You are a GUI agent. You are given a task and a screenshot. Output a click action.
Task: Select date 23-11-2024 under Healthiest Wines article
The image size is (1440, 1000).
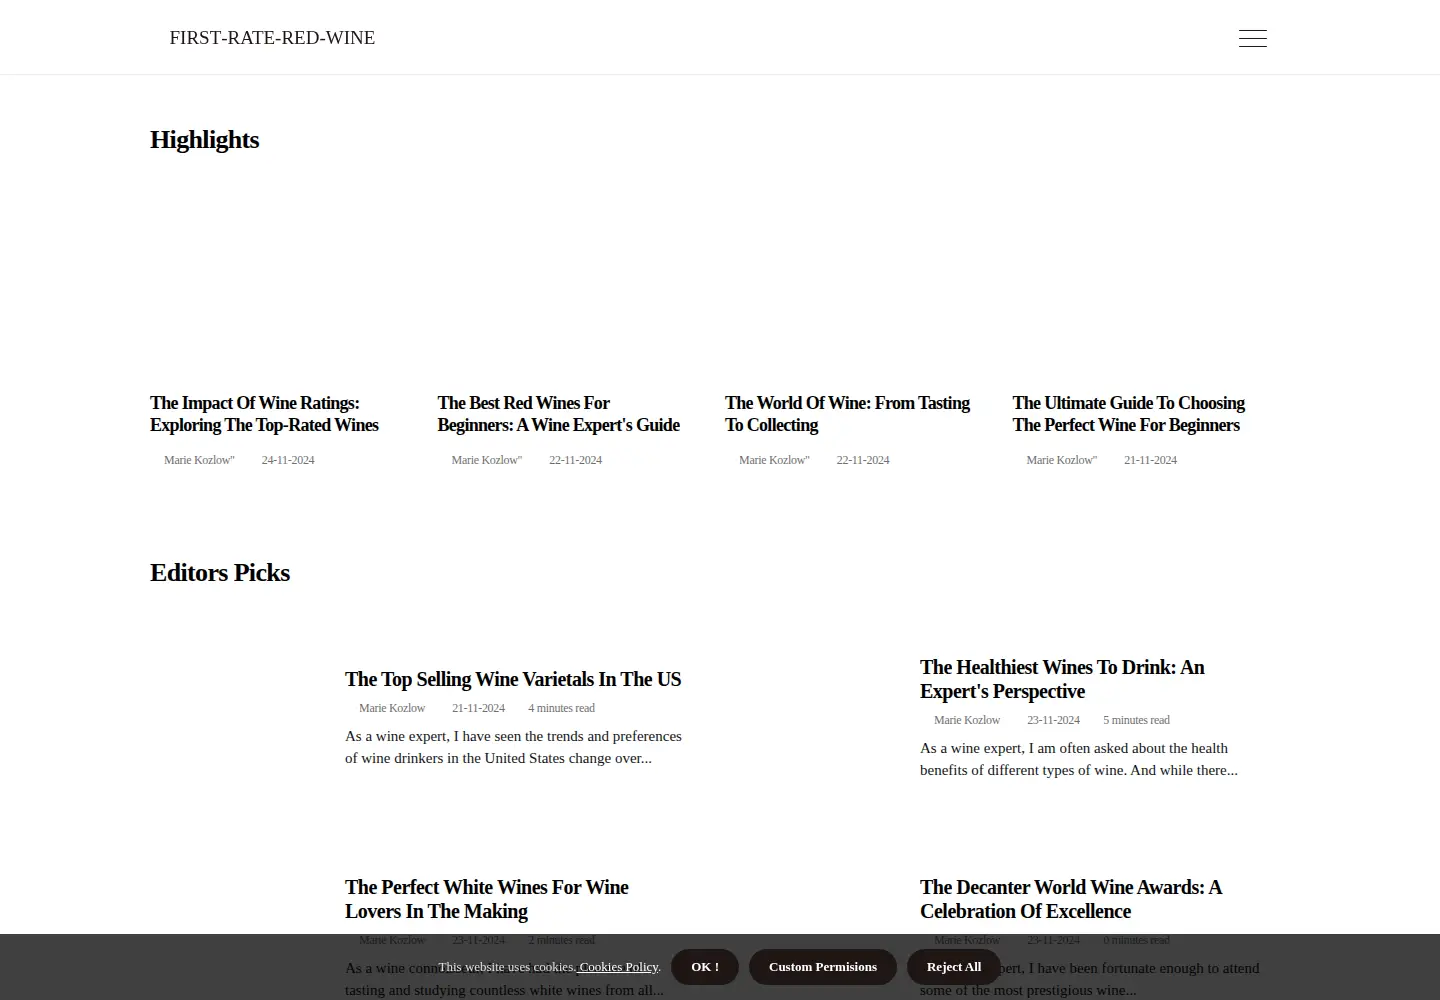(x=1053, y=720)
